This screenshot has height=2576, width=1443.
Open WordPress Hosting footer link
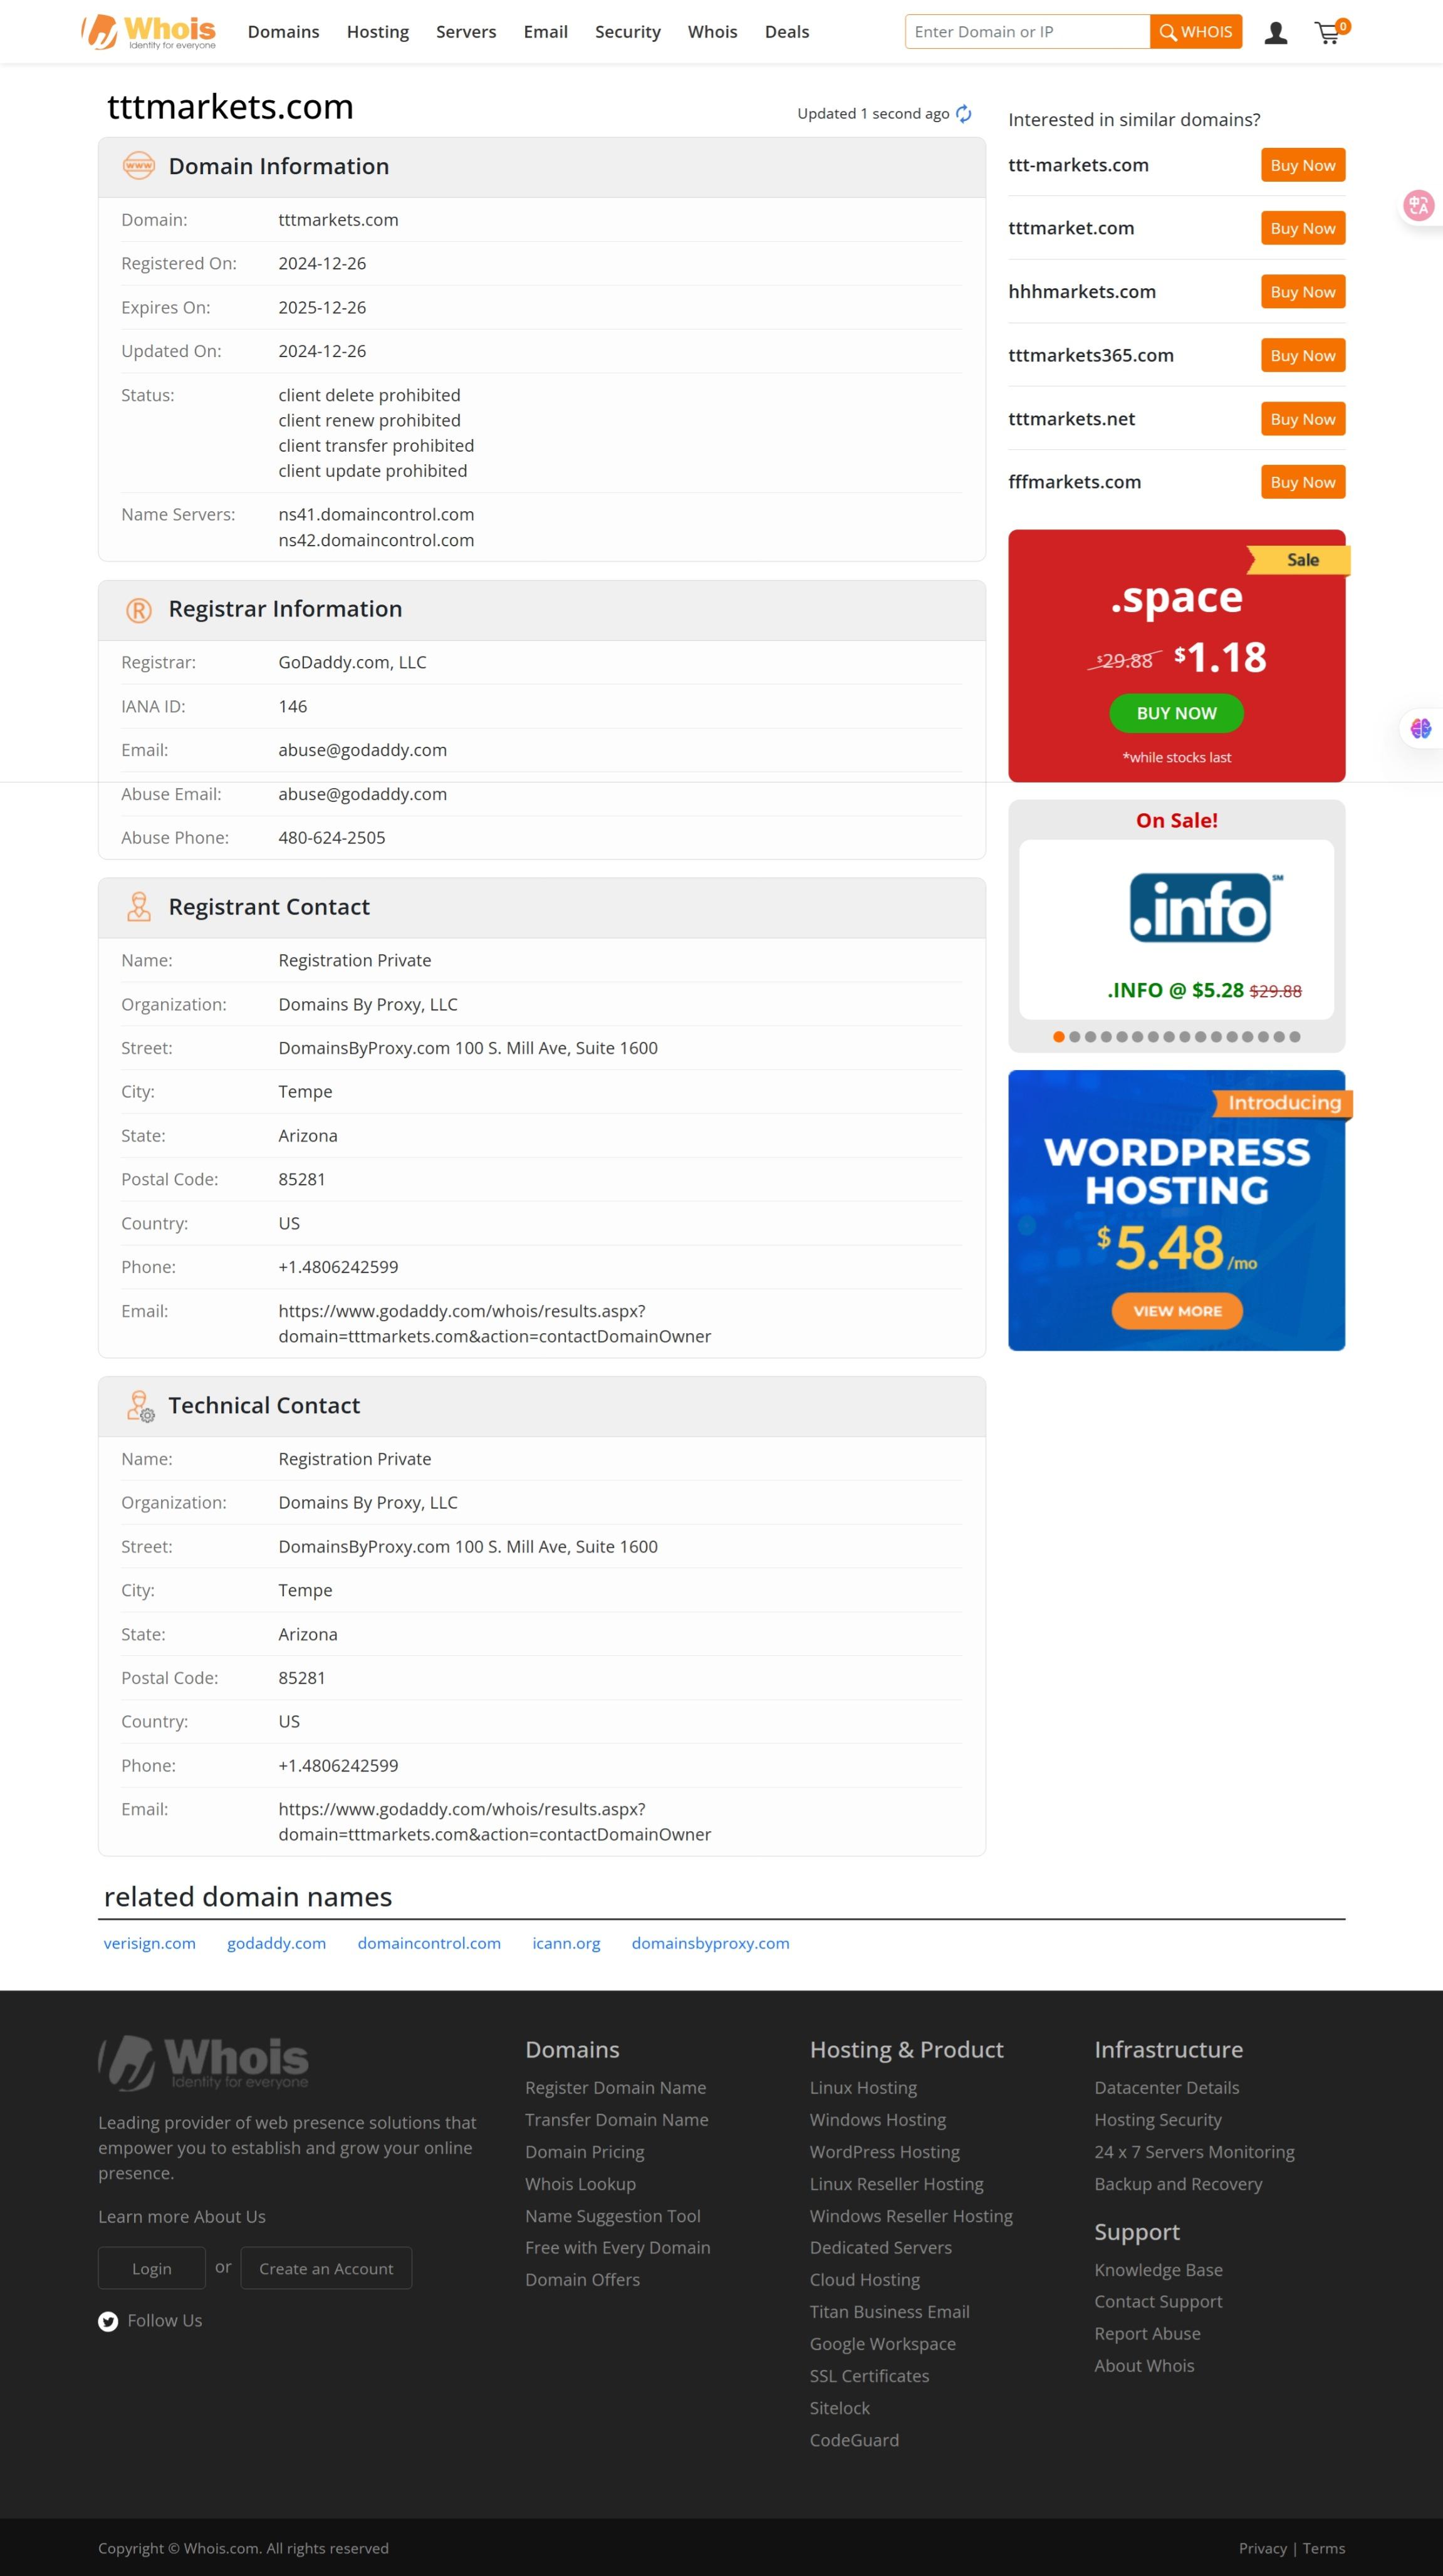click(885, 2152)
